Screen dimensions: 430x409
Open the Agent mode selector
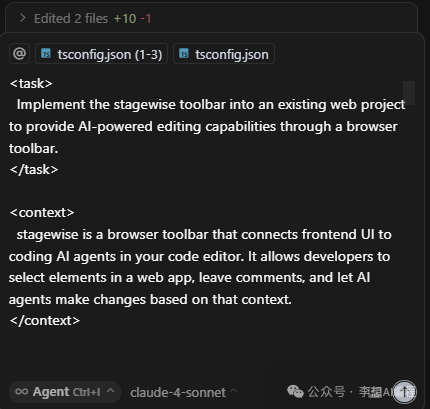(65, 392)
